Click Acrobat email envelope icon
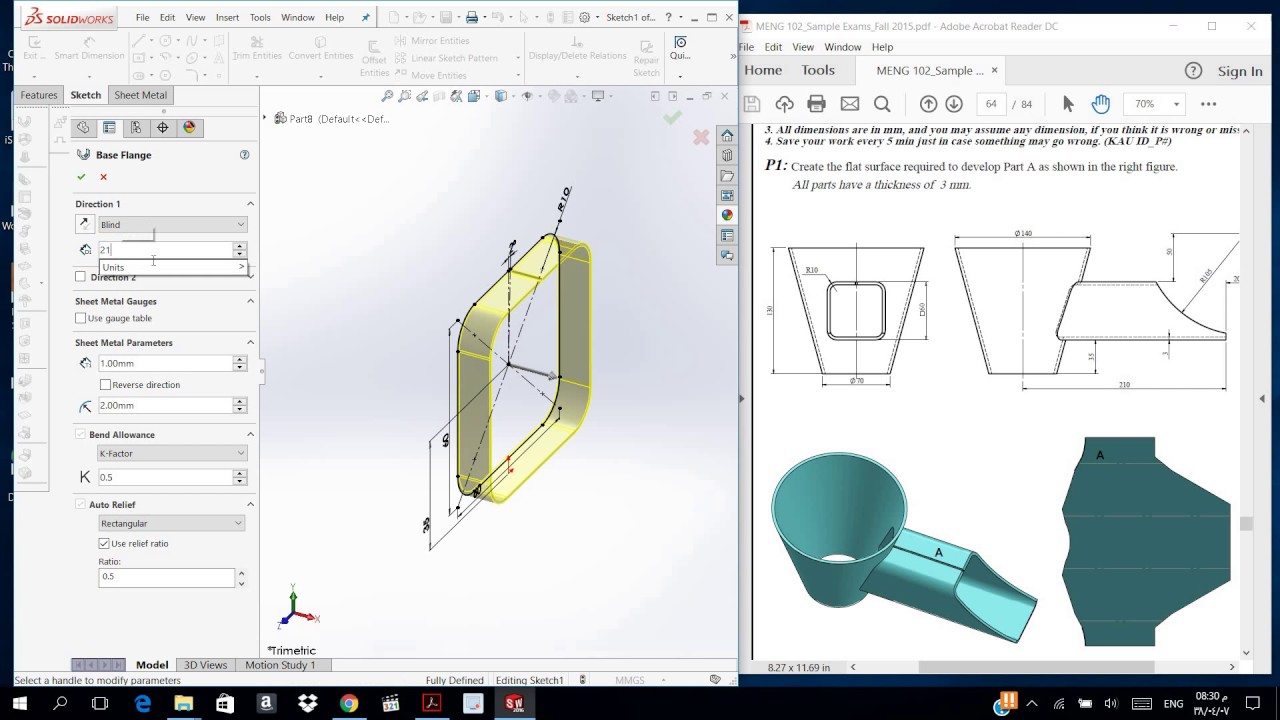 click(850, 104)
